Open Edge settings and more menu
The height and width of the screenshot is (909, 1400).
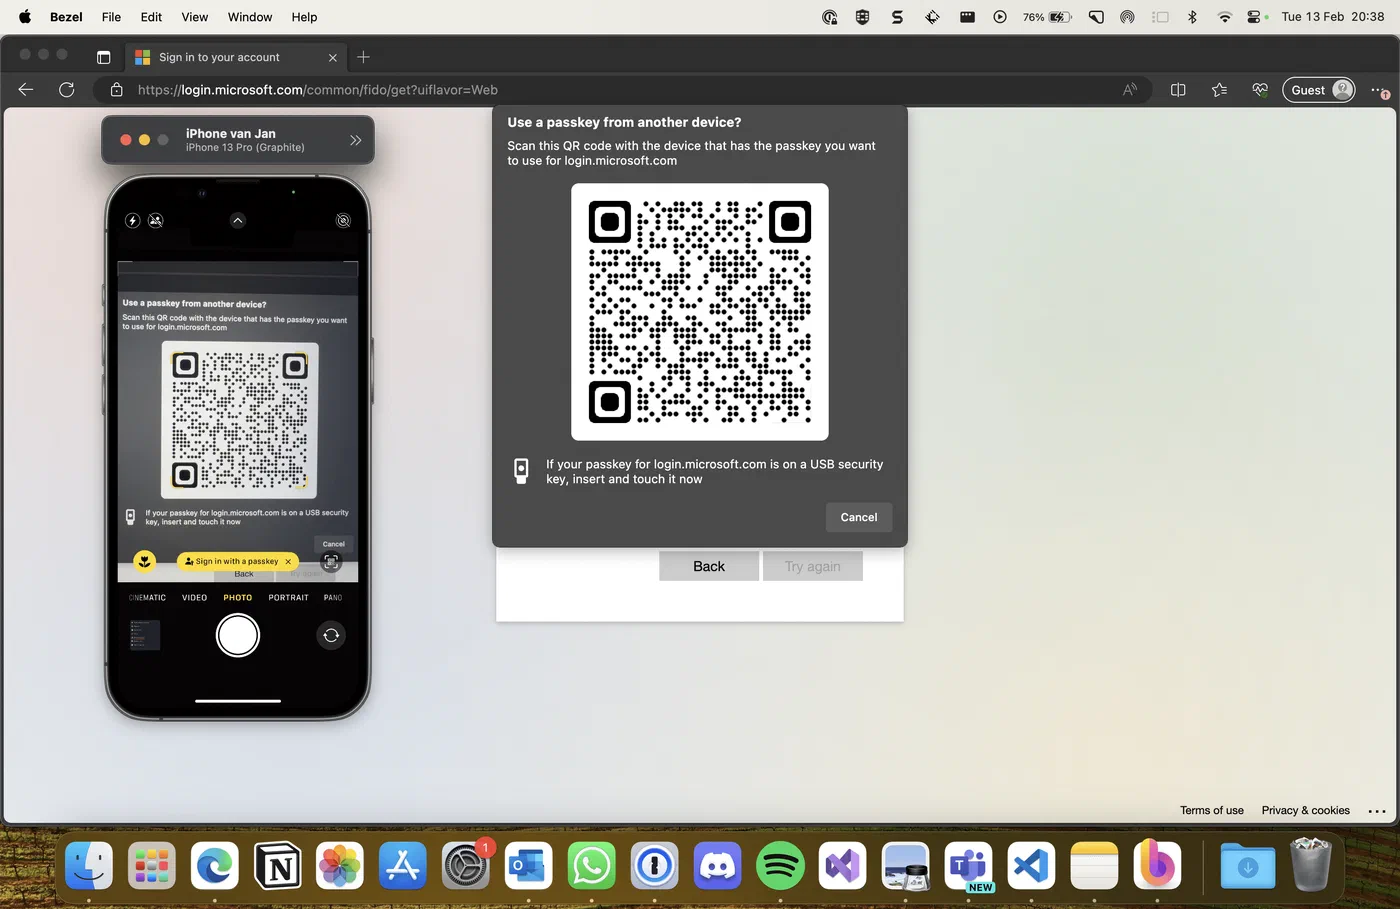coord(1379,90)
